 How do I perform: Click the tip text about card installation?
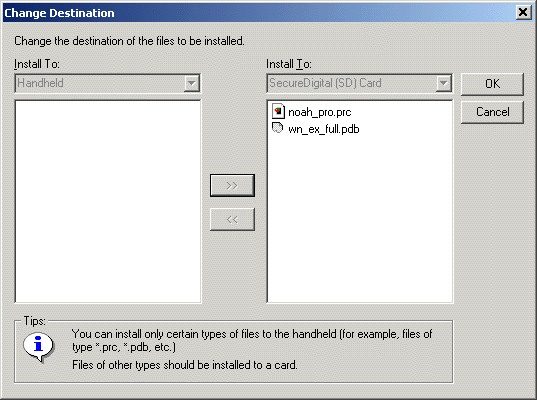tap(185, 365)
